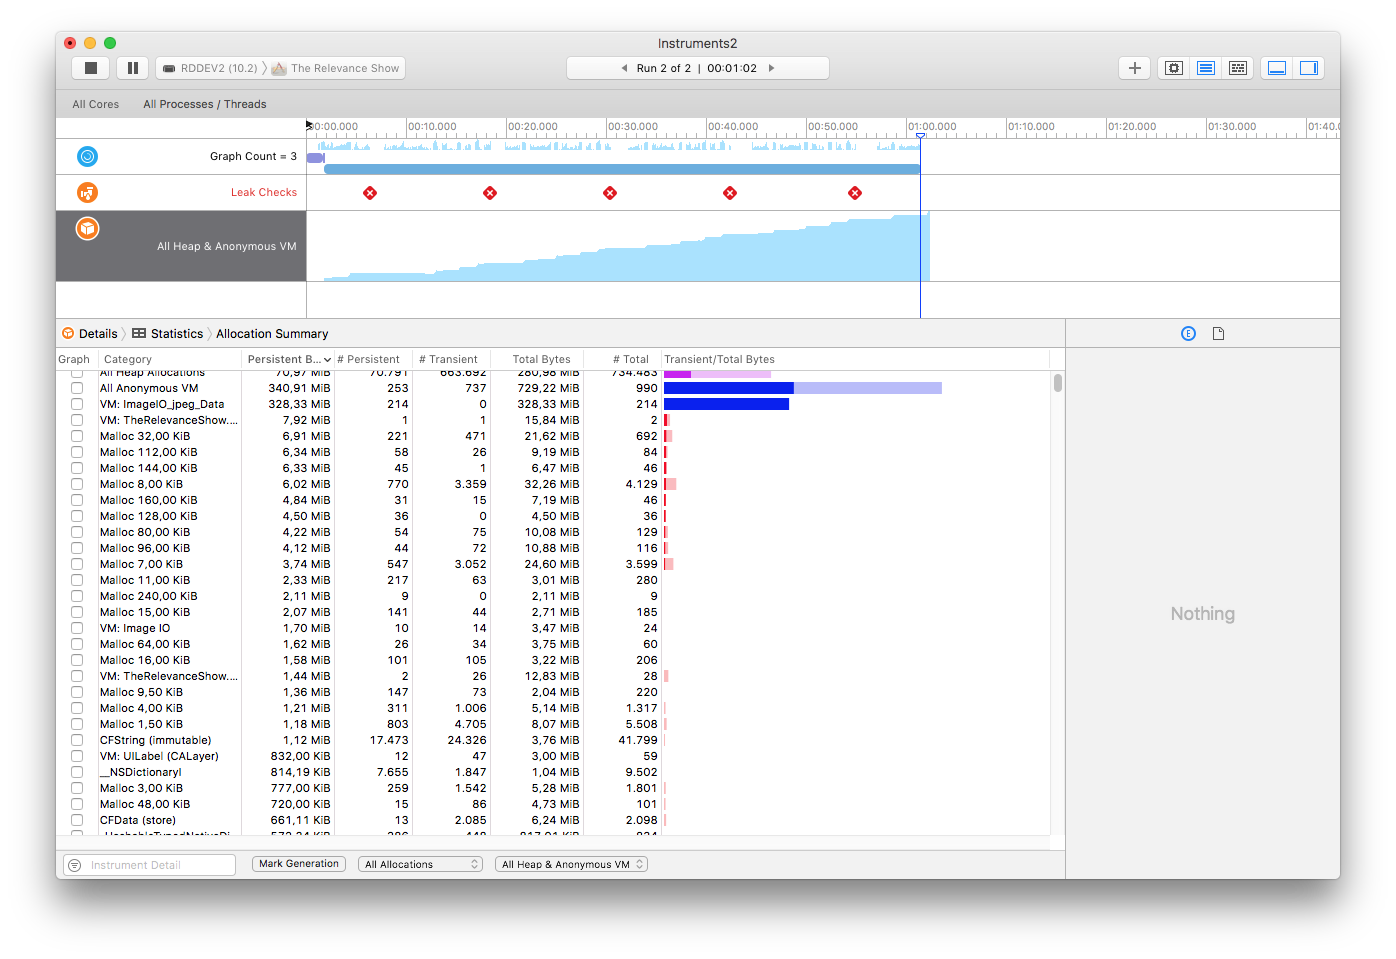Enable graphing for Malloc 8,00 KiB
1396x959 pixels.
click(x=77, y=484)
